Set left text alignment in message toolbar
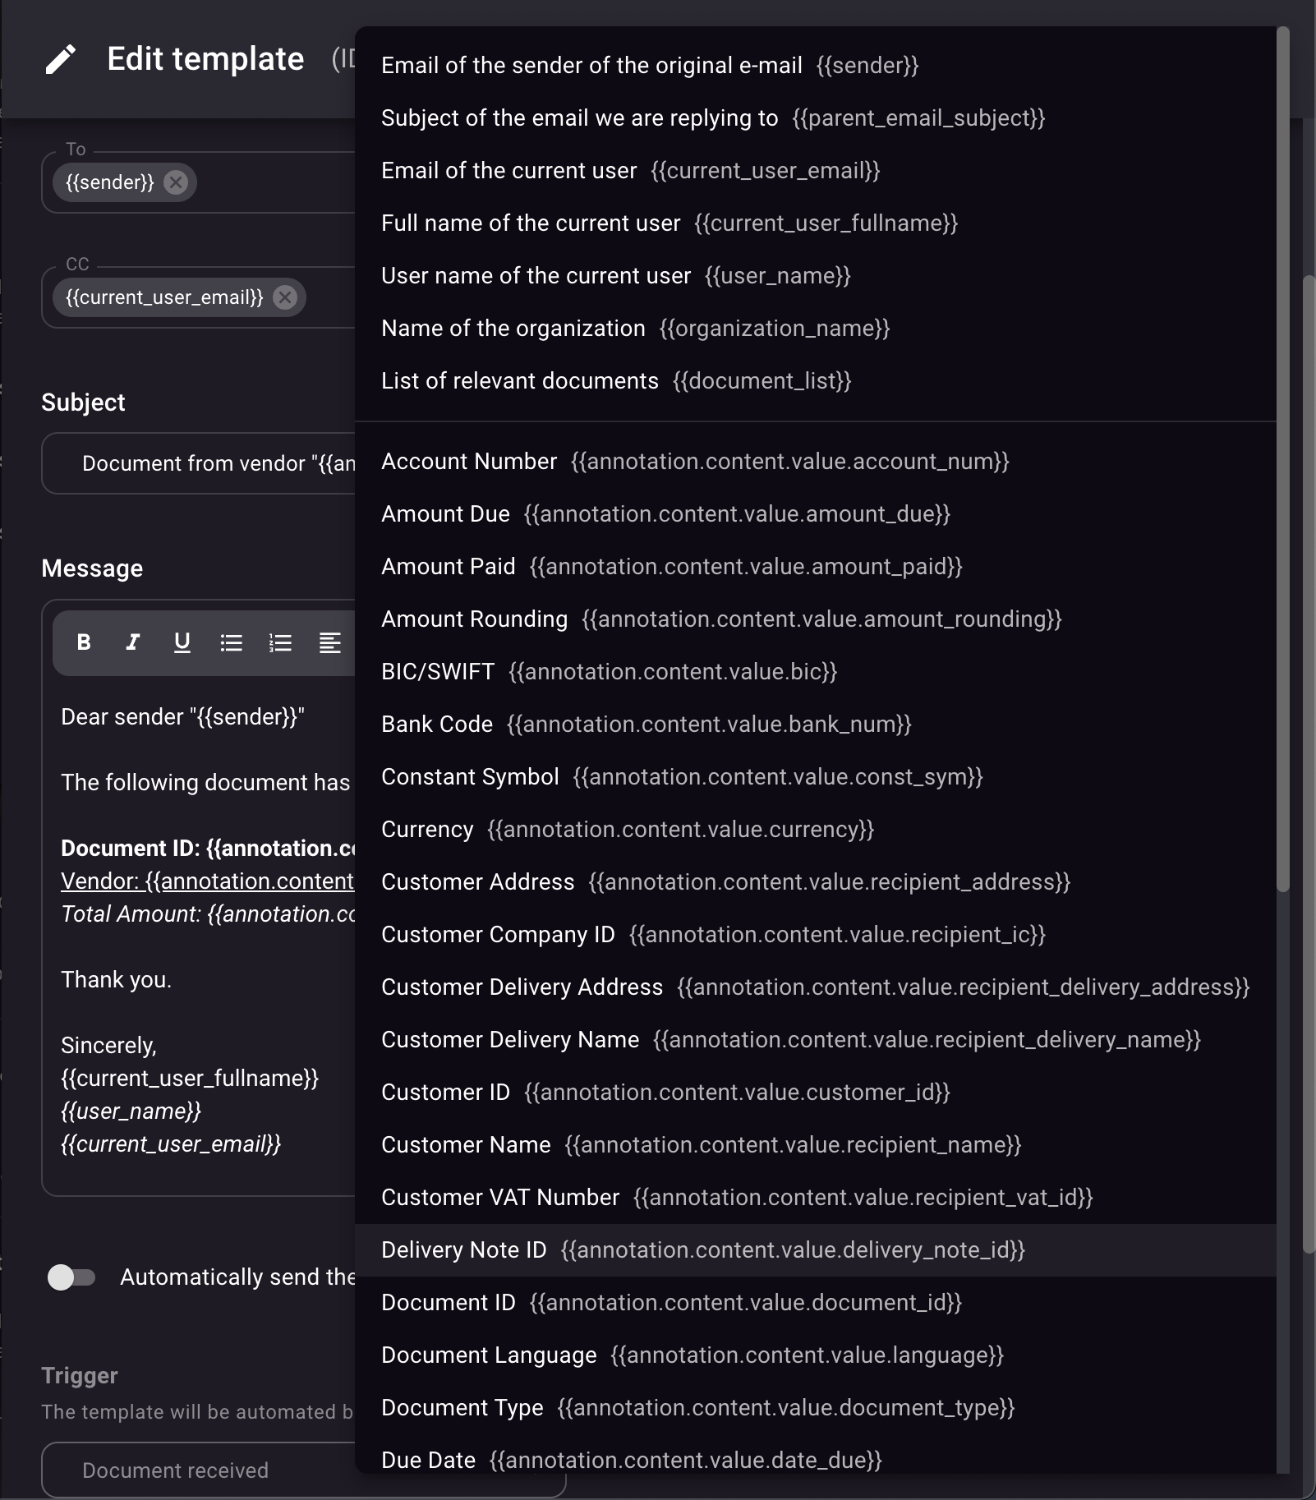1316x1500 pixels. pyautogui.click(x=329, y=642)
